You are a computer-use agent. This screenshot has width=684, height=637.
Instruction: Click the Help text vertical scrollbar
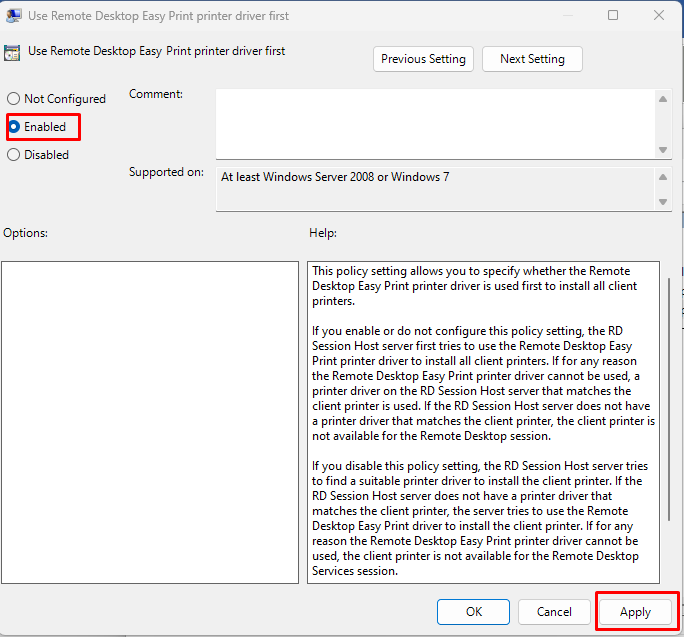coord(669,399)
